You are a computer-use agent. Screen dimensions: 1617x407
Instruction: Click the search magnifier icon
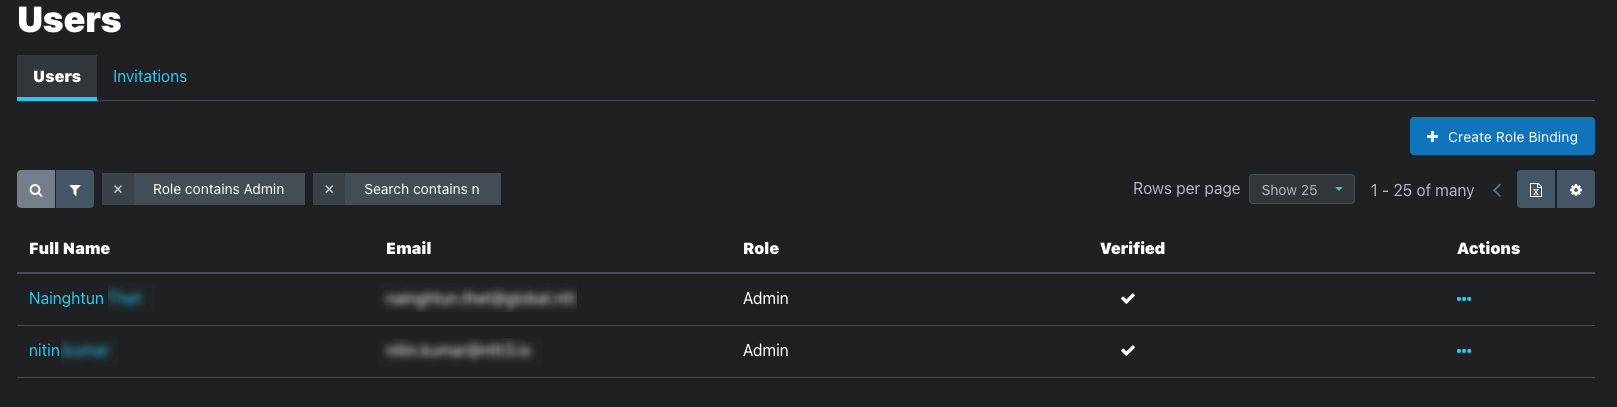coord(36,189)
